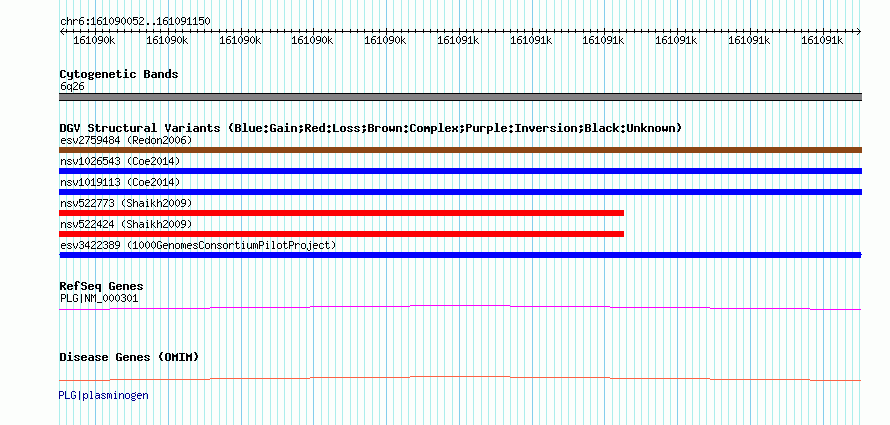
Task: Select the Cytogenetic Bands track title
Action: [119, 74]
